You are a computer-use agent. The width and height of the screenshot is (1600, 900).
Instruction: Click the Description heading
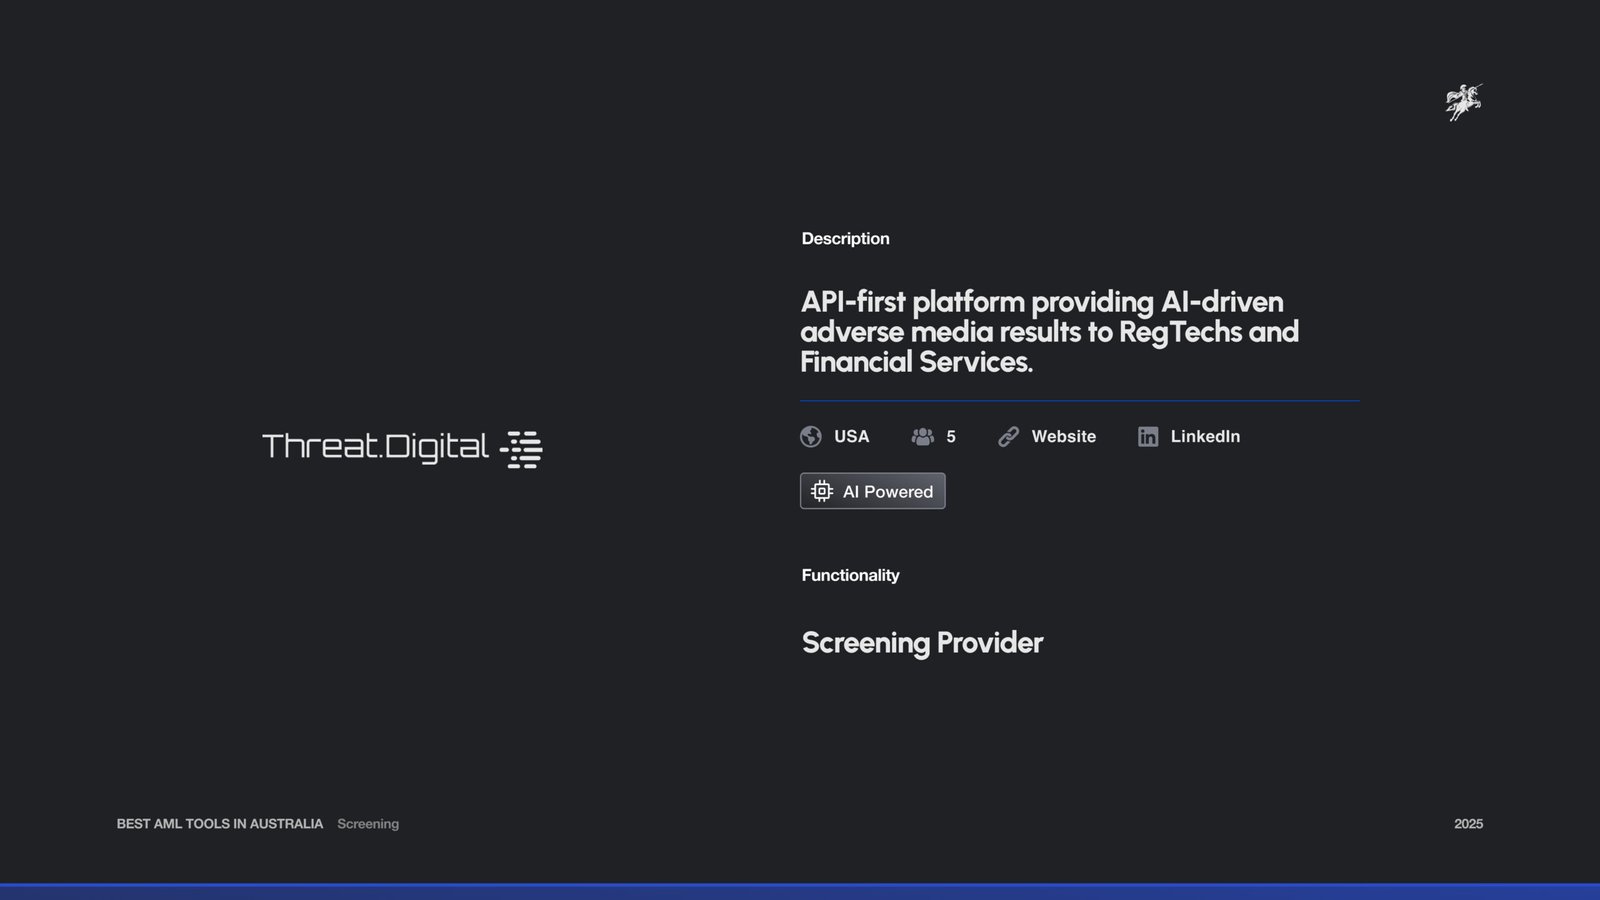tap(845, 239)
